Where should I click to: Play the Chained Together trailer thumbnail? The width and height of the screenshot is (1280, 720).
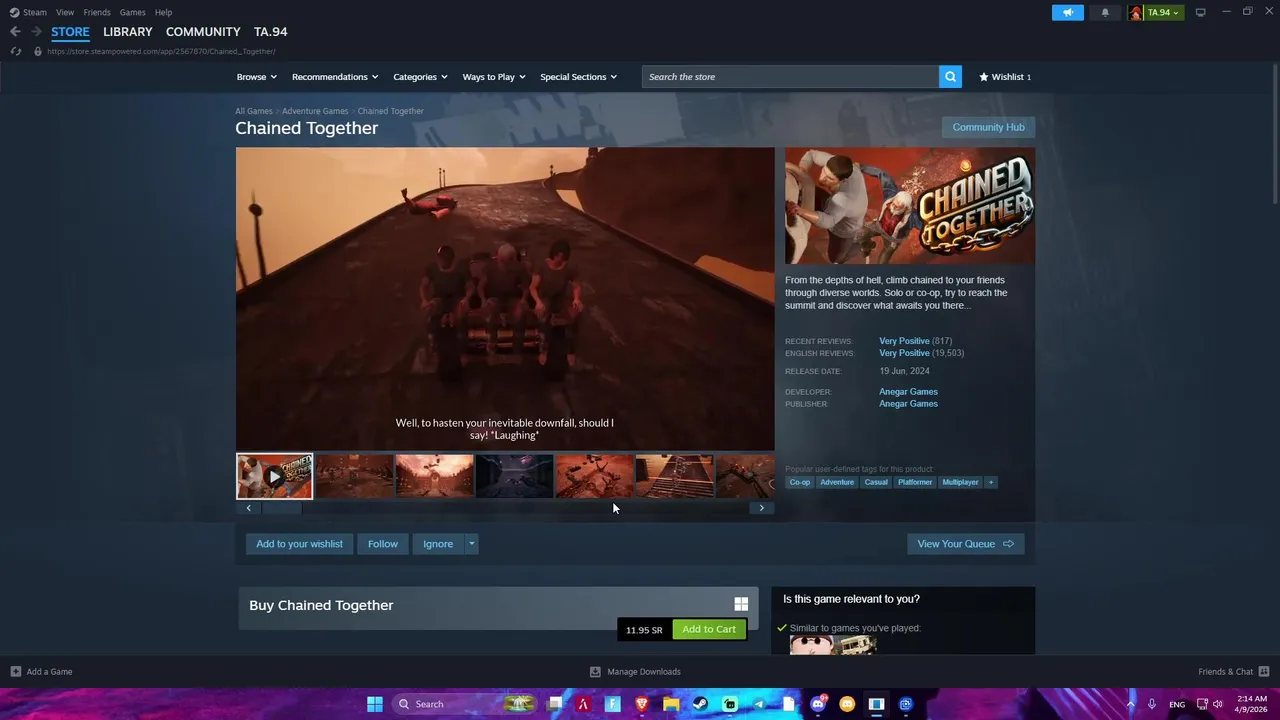[274, 476]
